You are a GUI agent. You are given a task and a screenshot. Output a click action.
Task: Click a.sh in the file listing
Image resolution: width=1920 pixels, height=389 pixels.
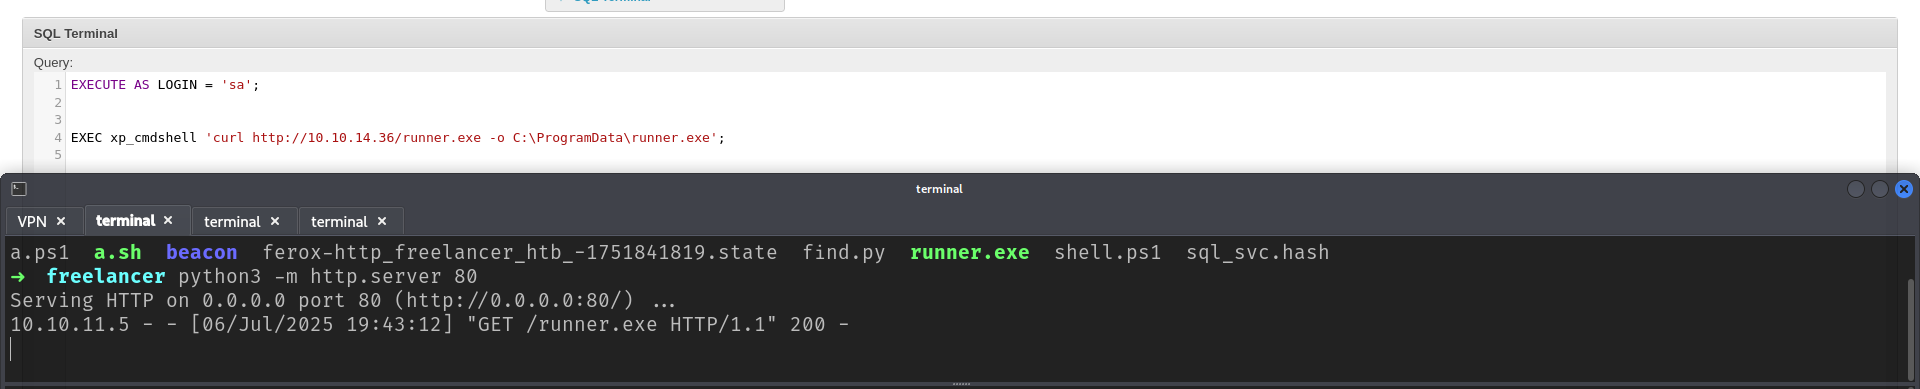click(117, 253)
